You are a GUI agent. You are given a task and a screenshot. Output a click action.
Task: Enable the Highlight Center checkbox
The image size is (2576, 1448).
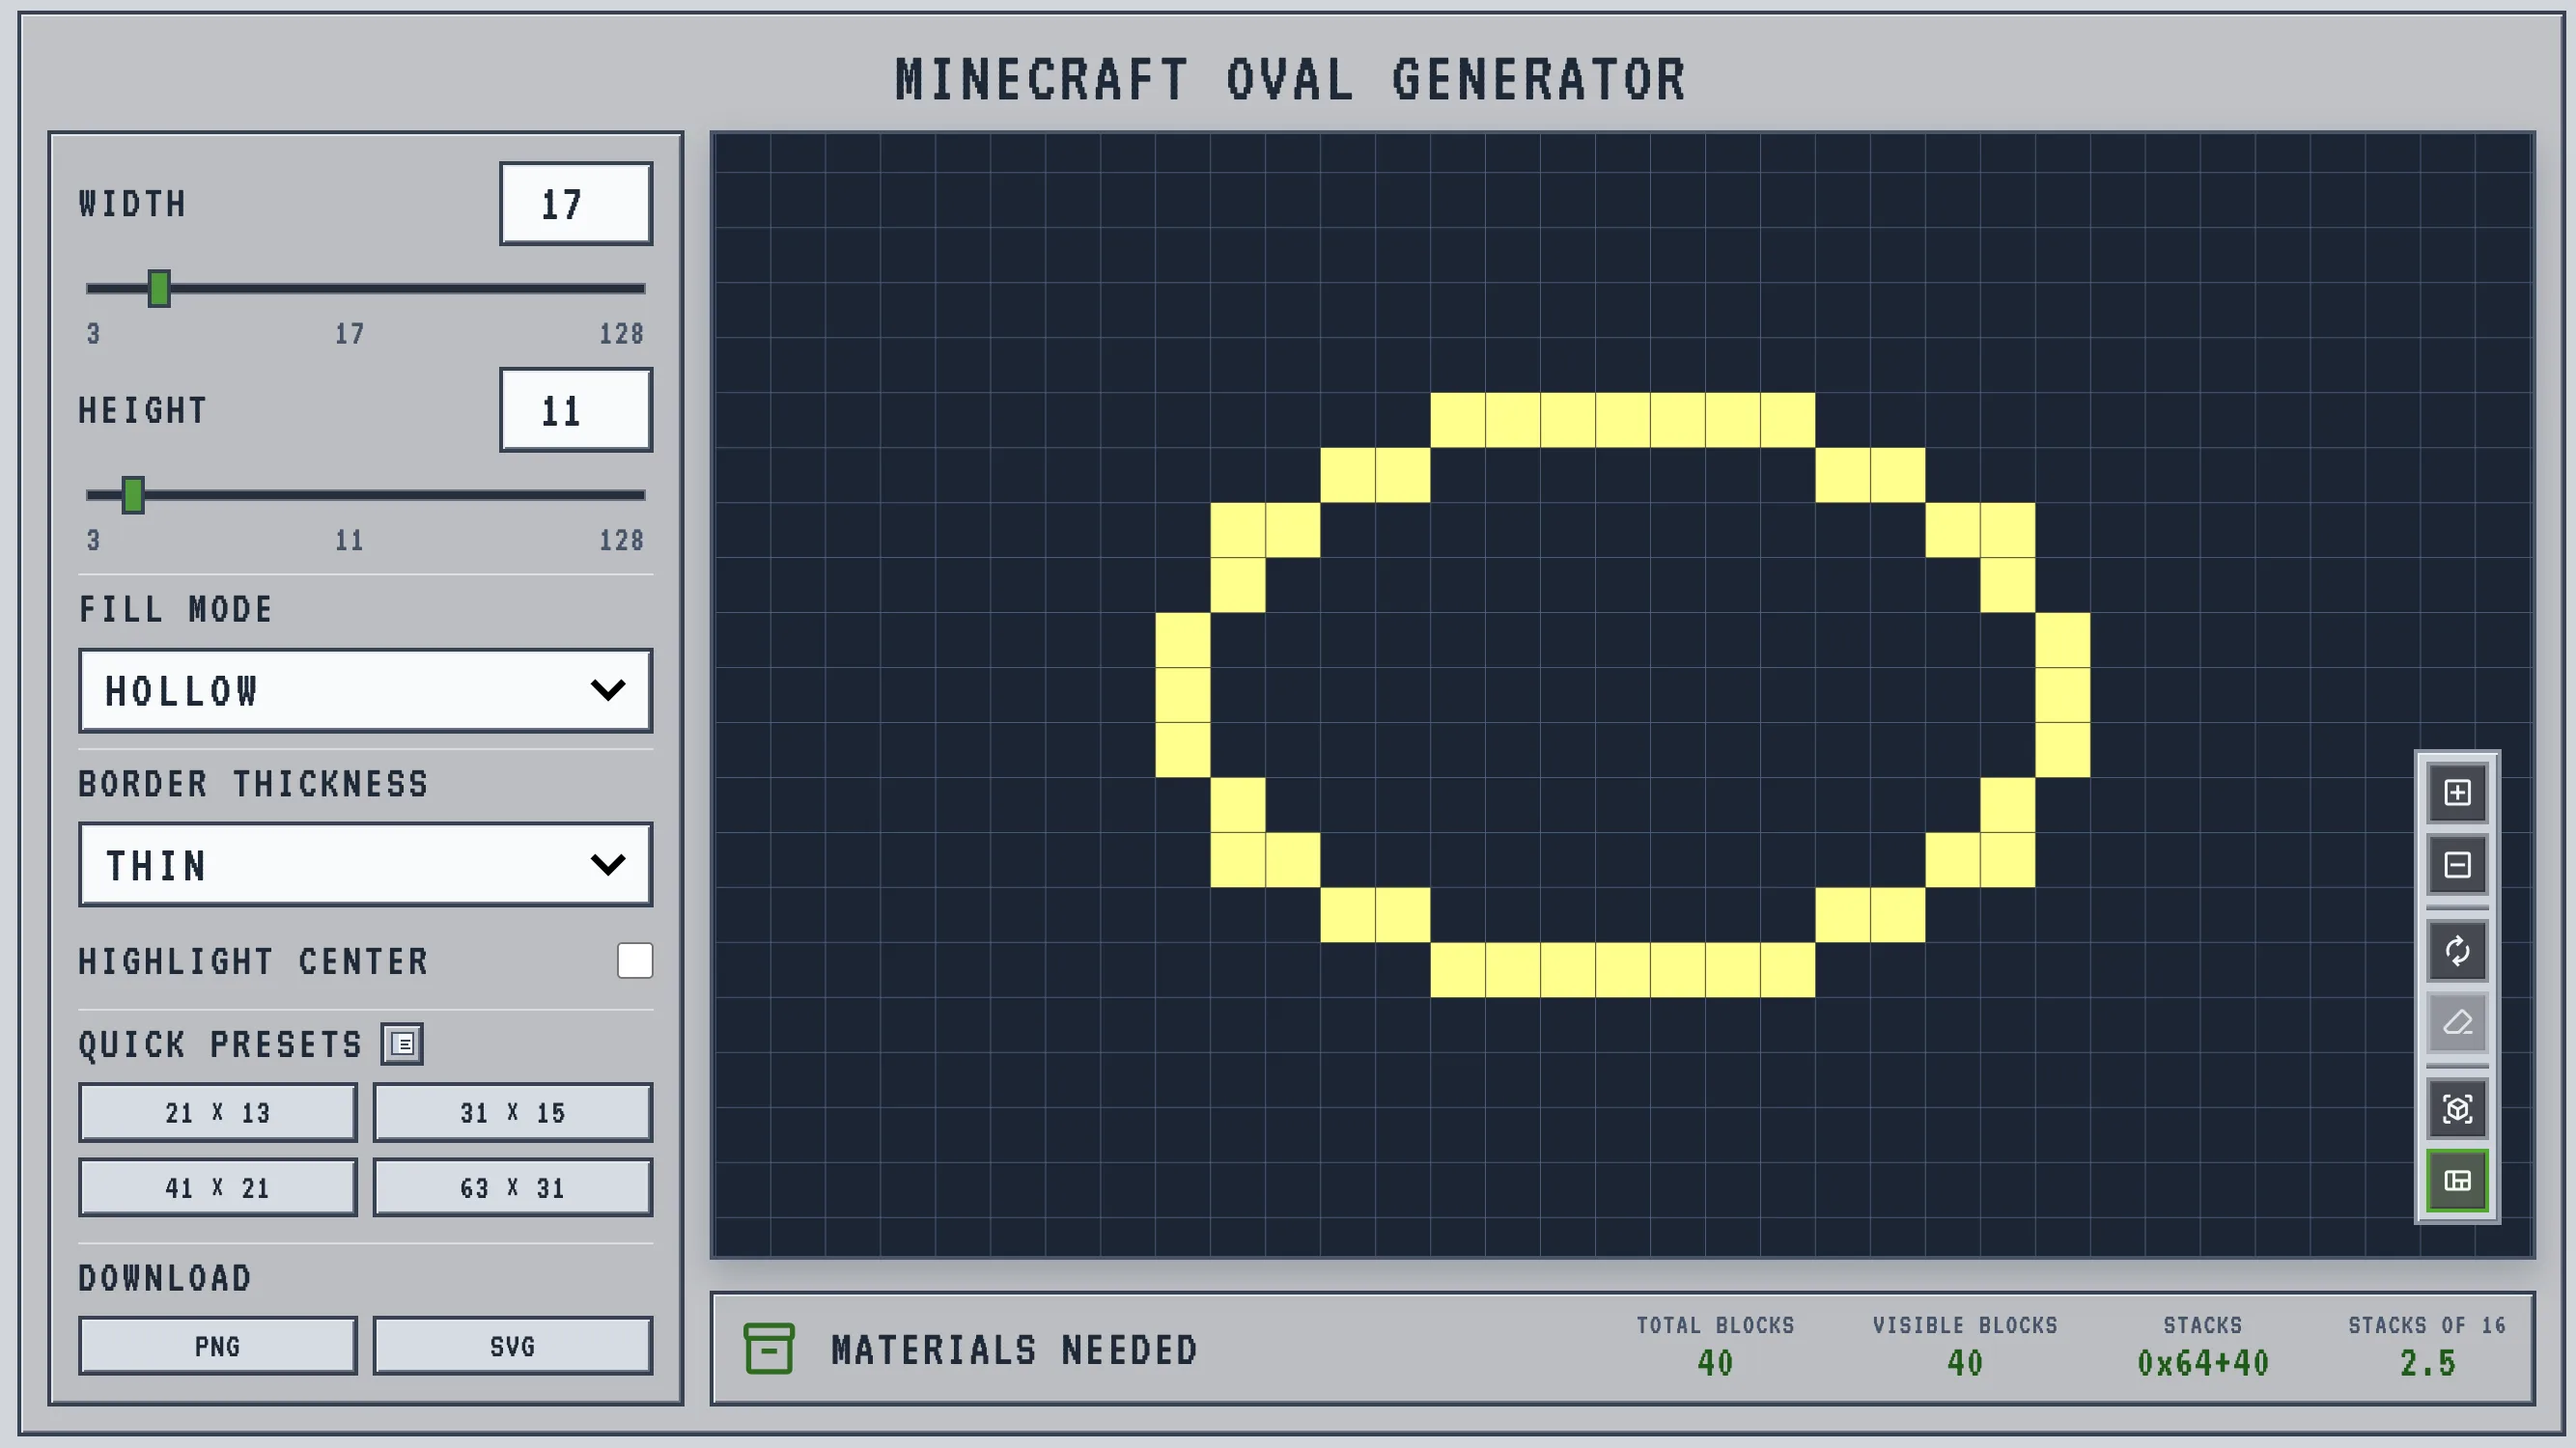635,960
